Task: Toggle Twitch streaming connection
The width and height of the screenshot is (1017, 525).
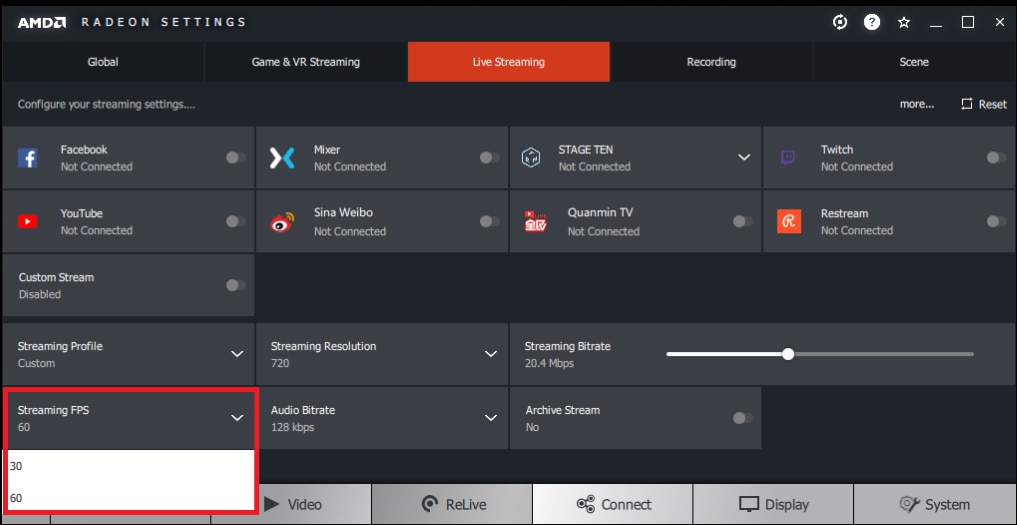Action: 996,158
